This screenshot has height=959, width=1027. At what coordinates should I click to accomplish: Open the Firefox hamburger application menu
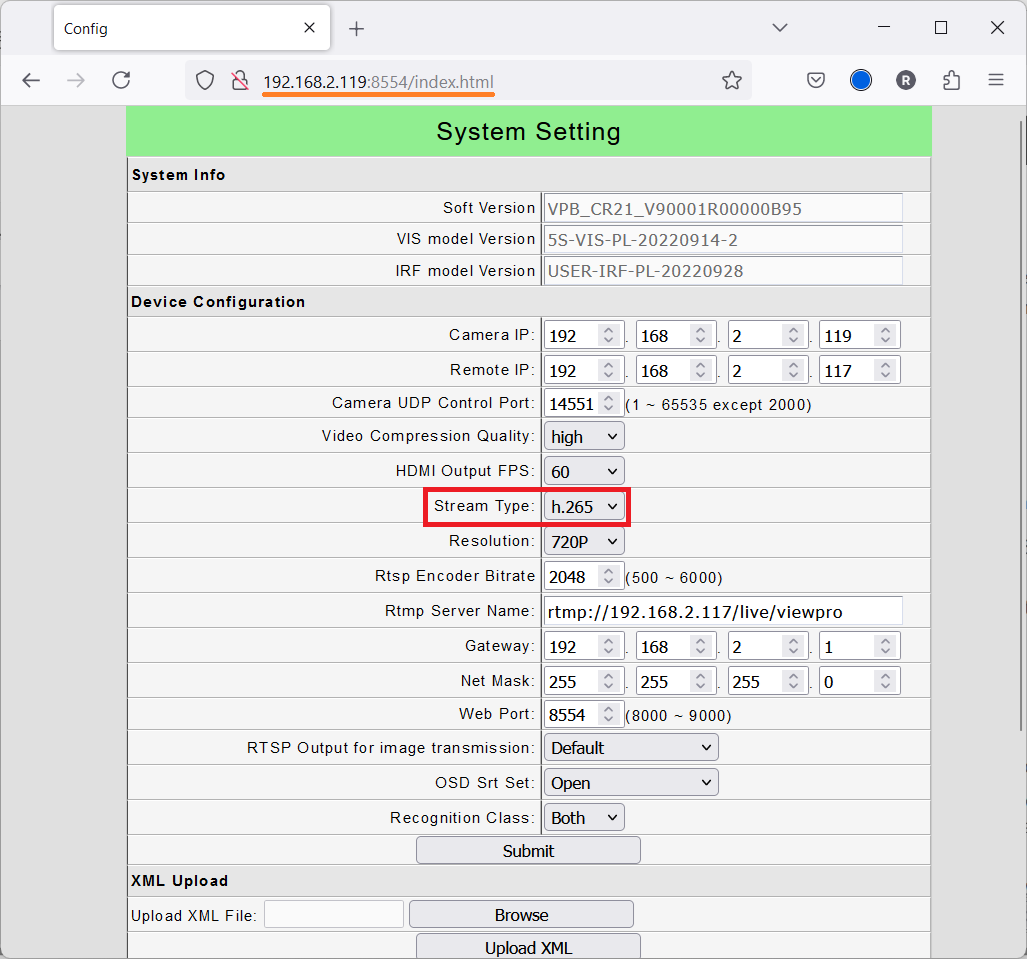point(996,81)
